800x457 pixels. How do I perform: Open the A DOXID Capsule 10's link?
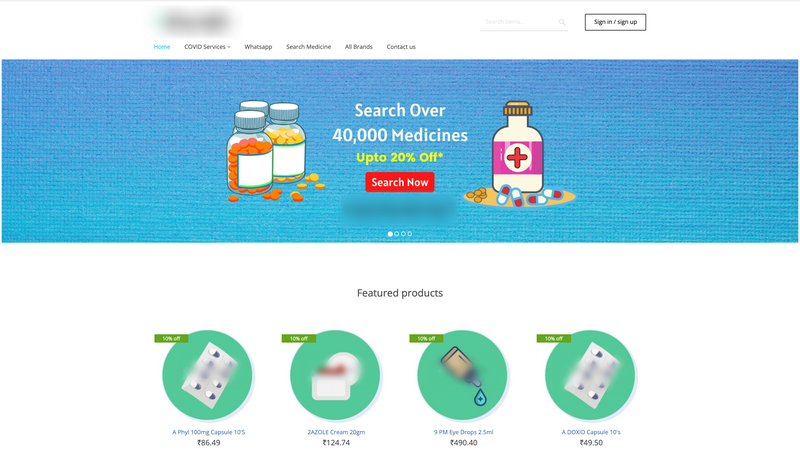[x=591, y=432]
